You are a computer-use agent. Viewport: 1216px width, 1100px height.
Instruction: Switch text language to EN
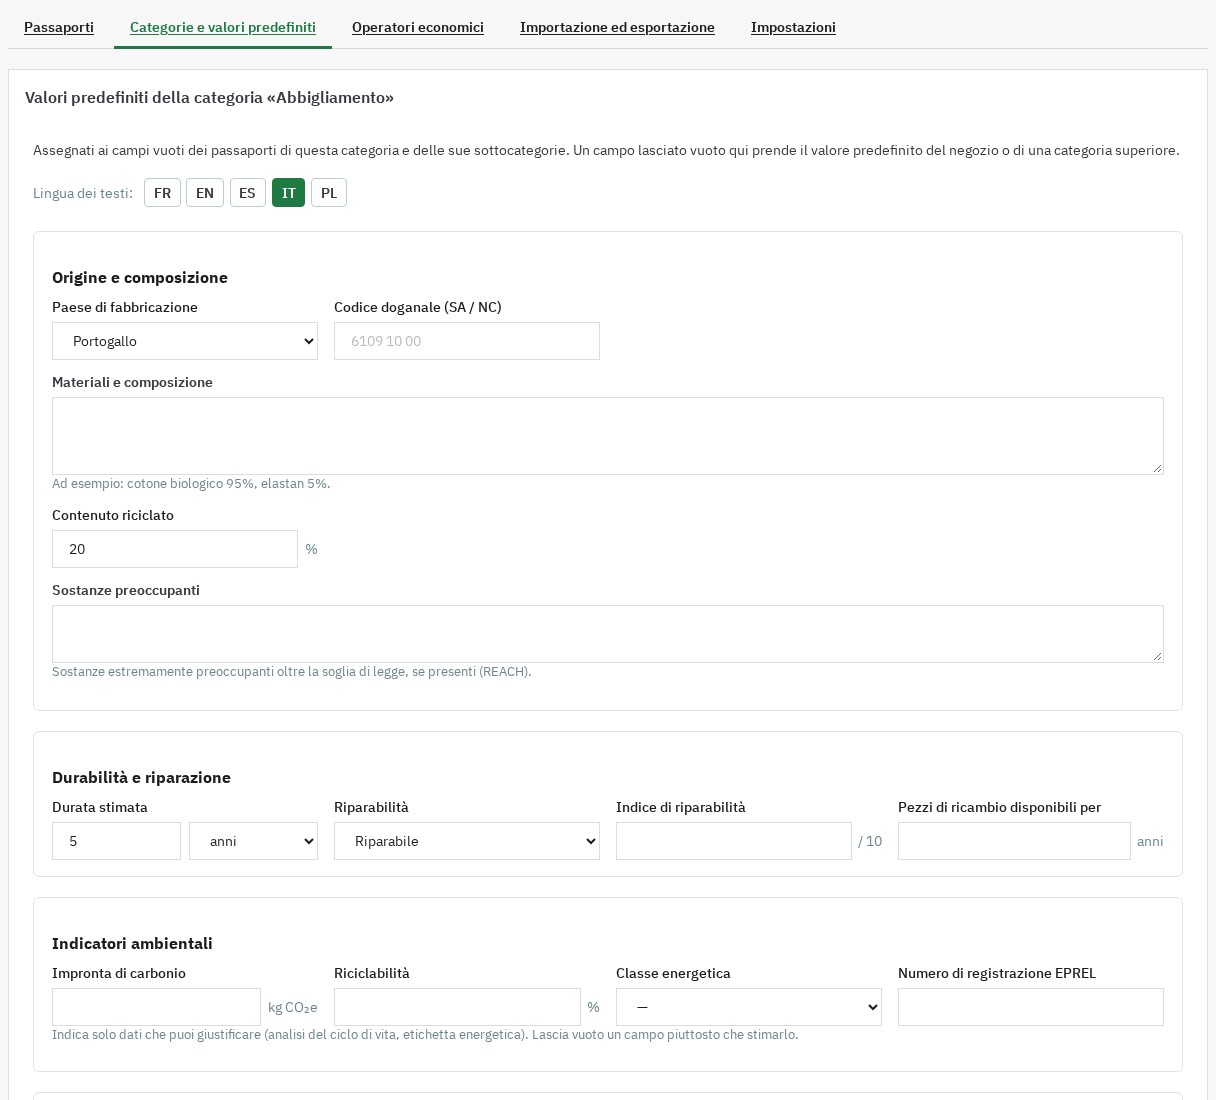205,193
